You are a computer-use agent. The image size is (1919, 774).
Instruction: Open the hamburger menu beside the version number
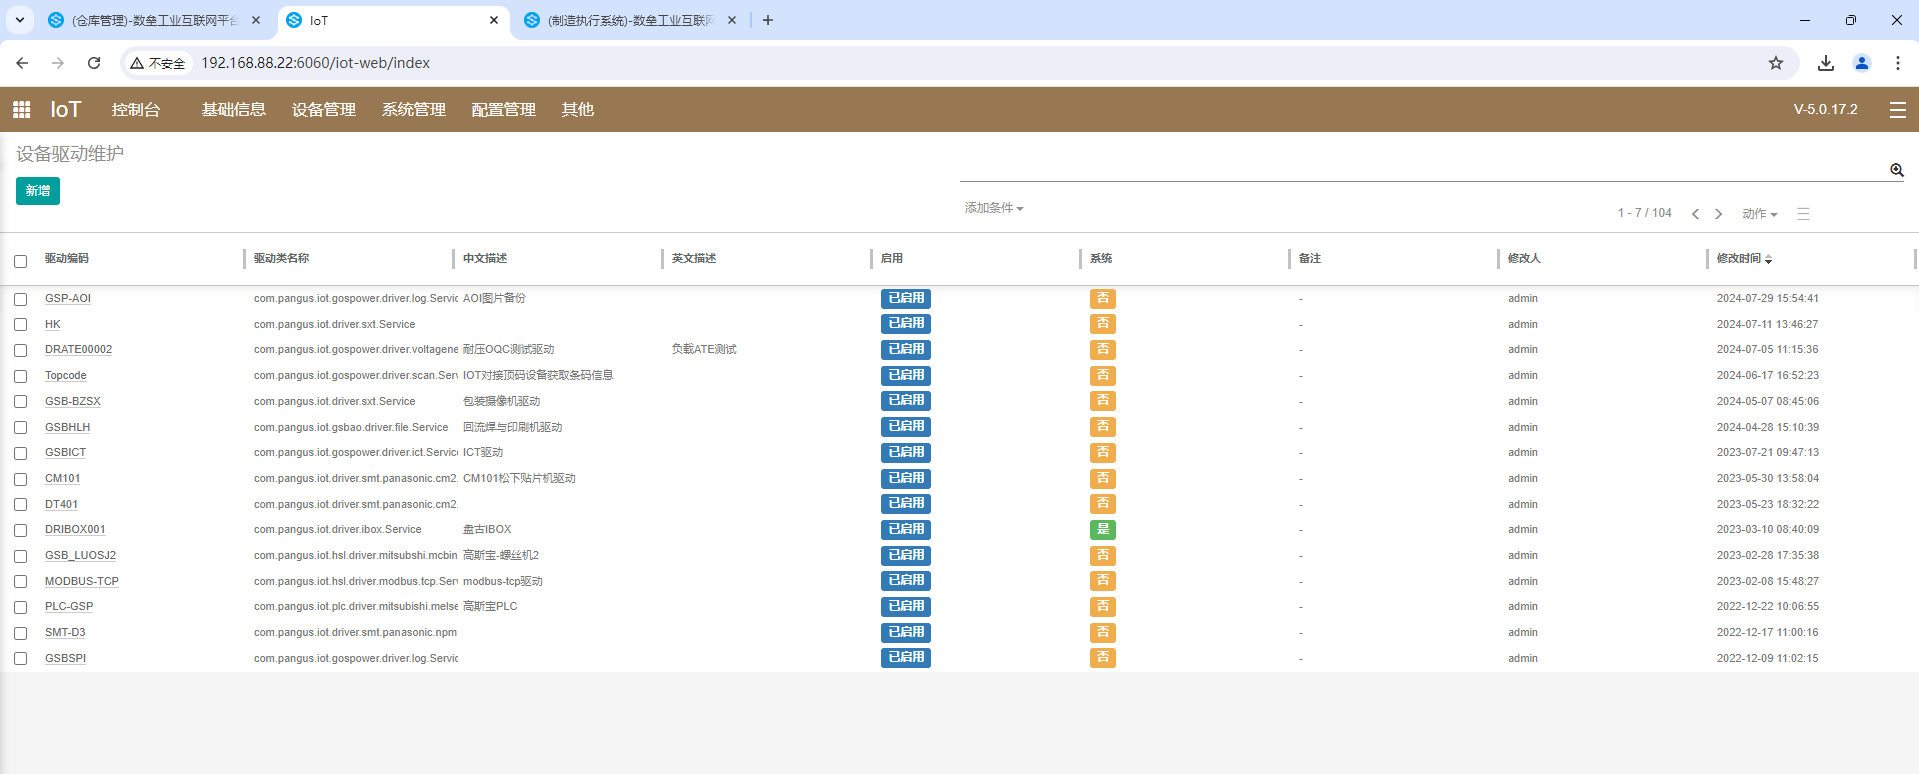tap(1897, 110)
